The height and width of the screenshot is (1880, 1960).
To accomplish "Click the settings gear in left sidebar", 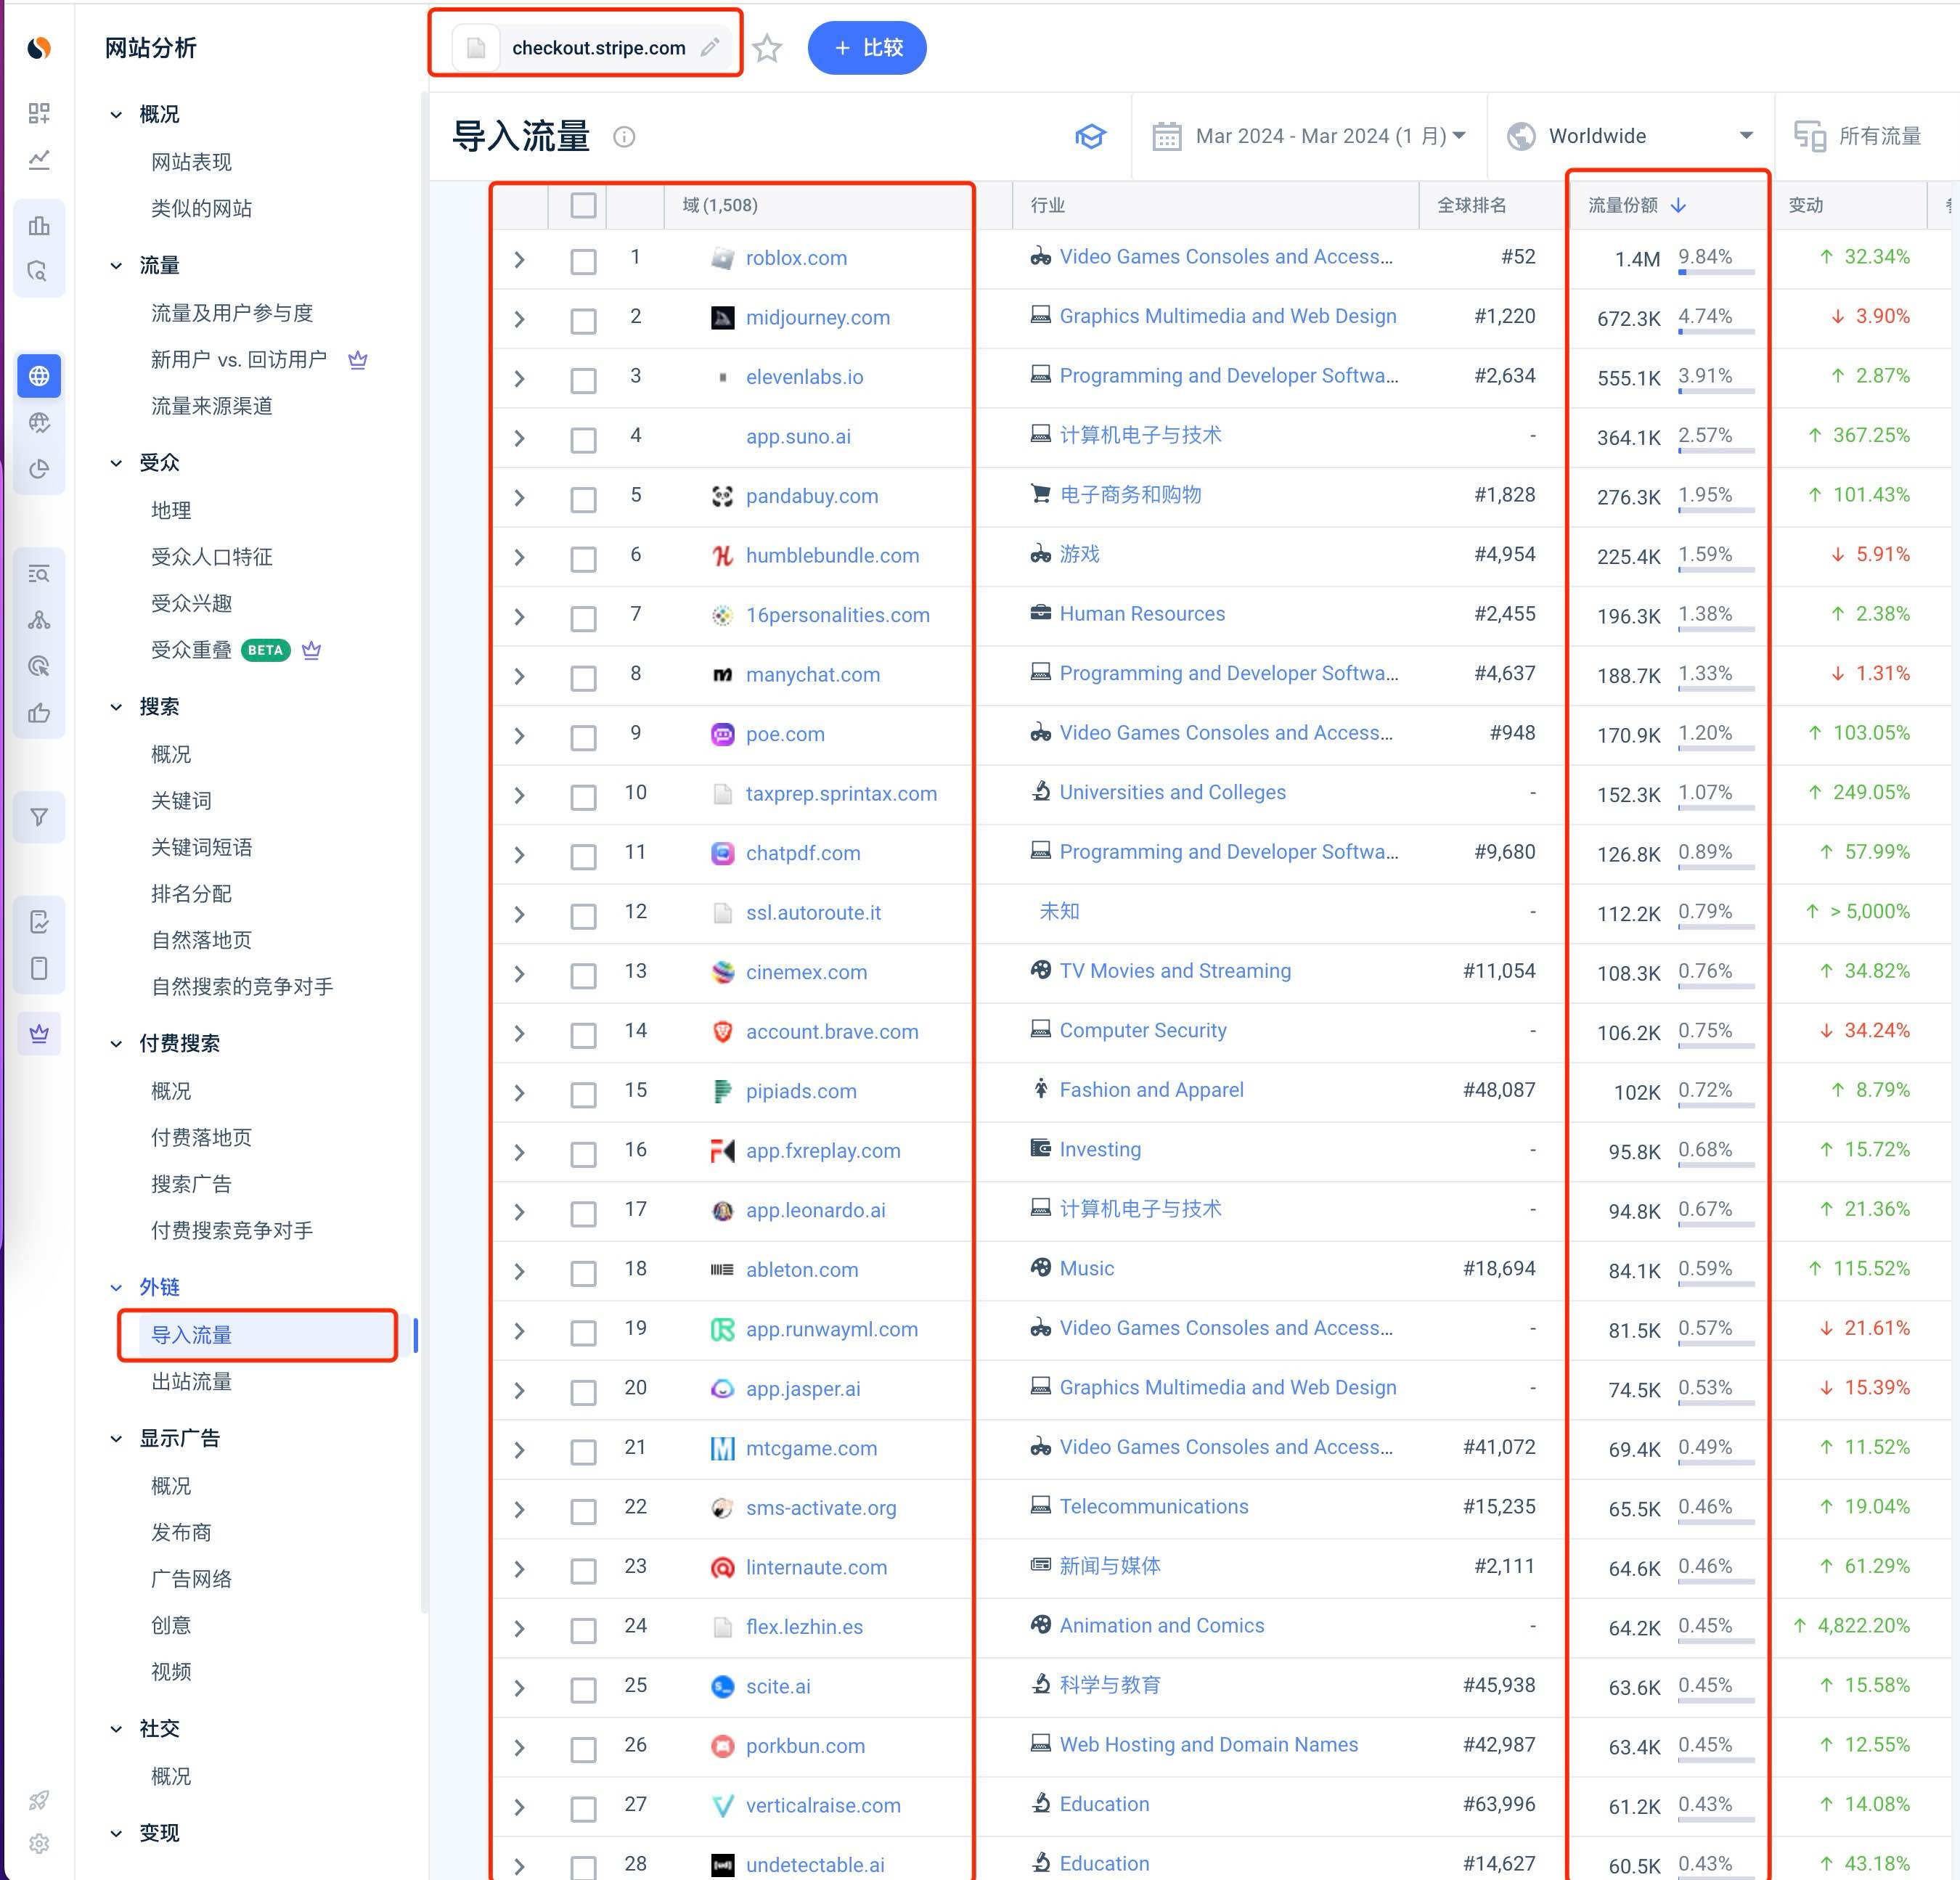I will point(39,1843).
